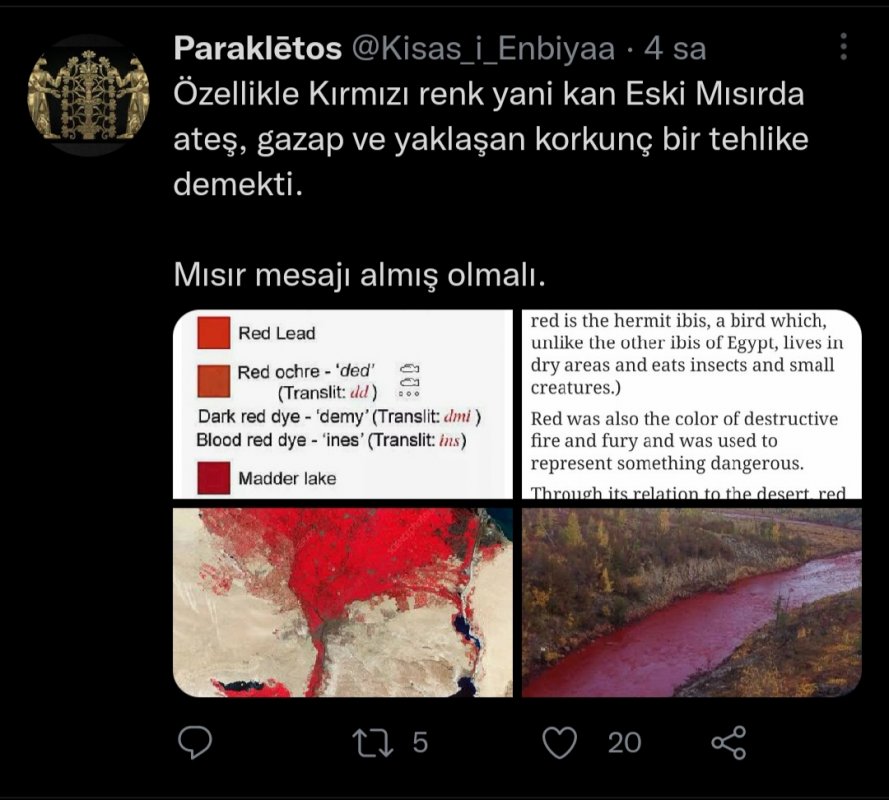Image resolution: width=889 pixels, height=800 pixels.
Task: Open the share icon
Action: [729, 742]
